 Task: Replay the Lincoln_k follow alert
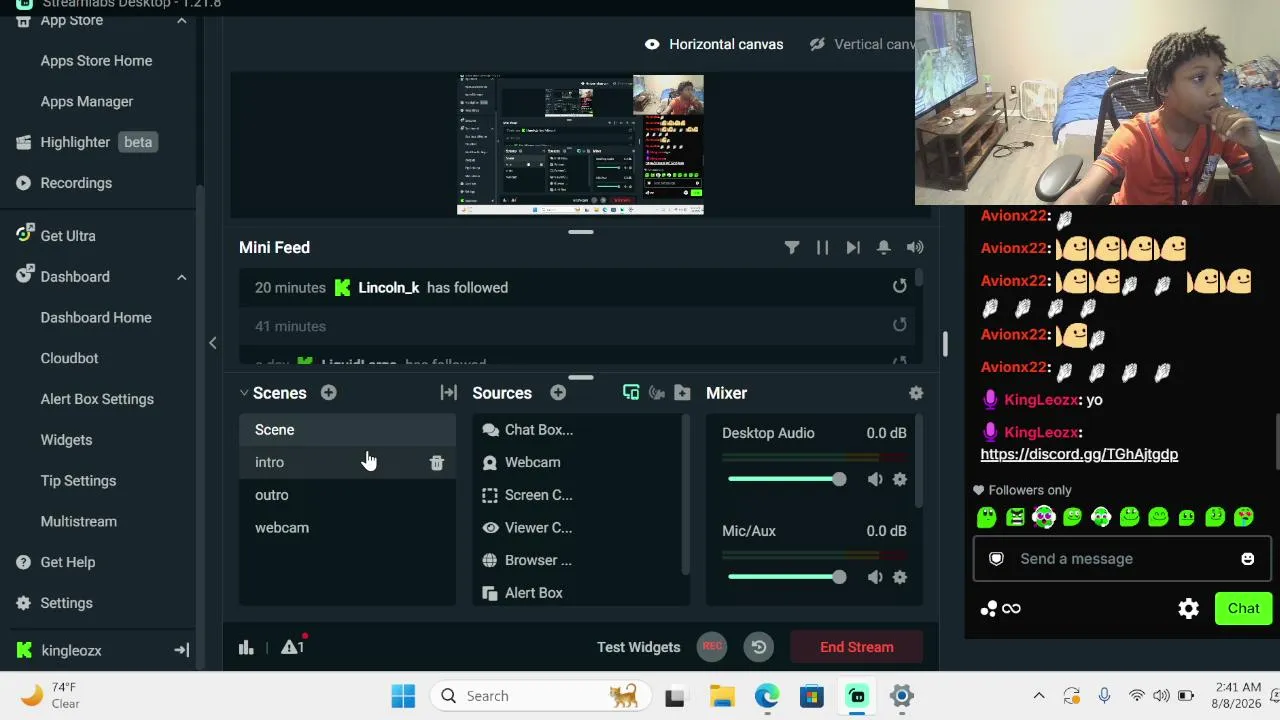point(900,287)
